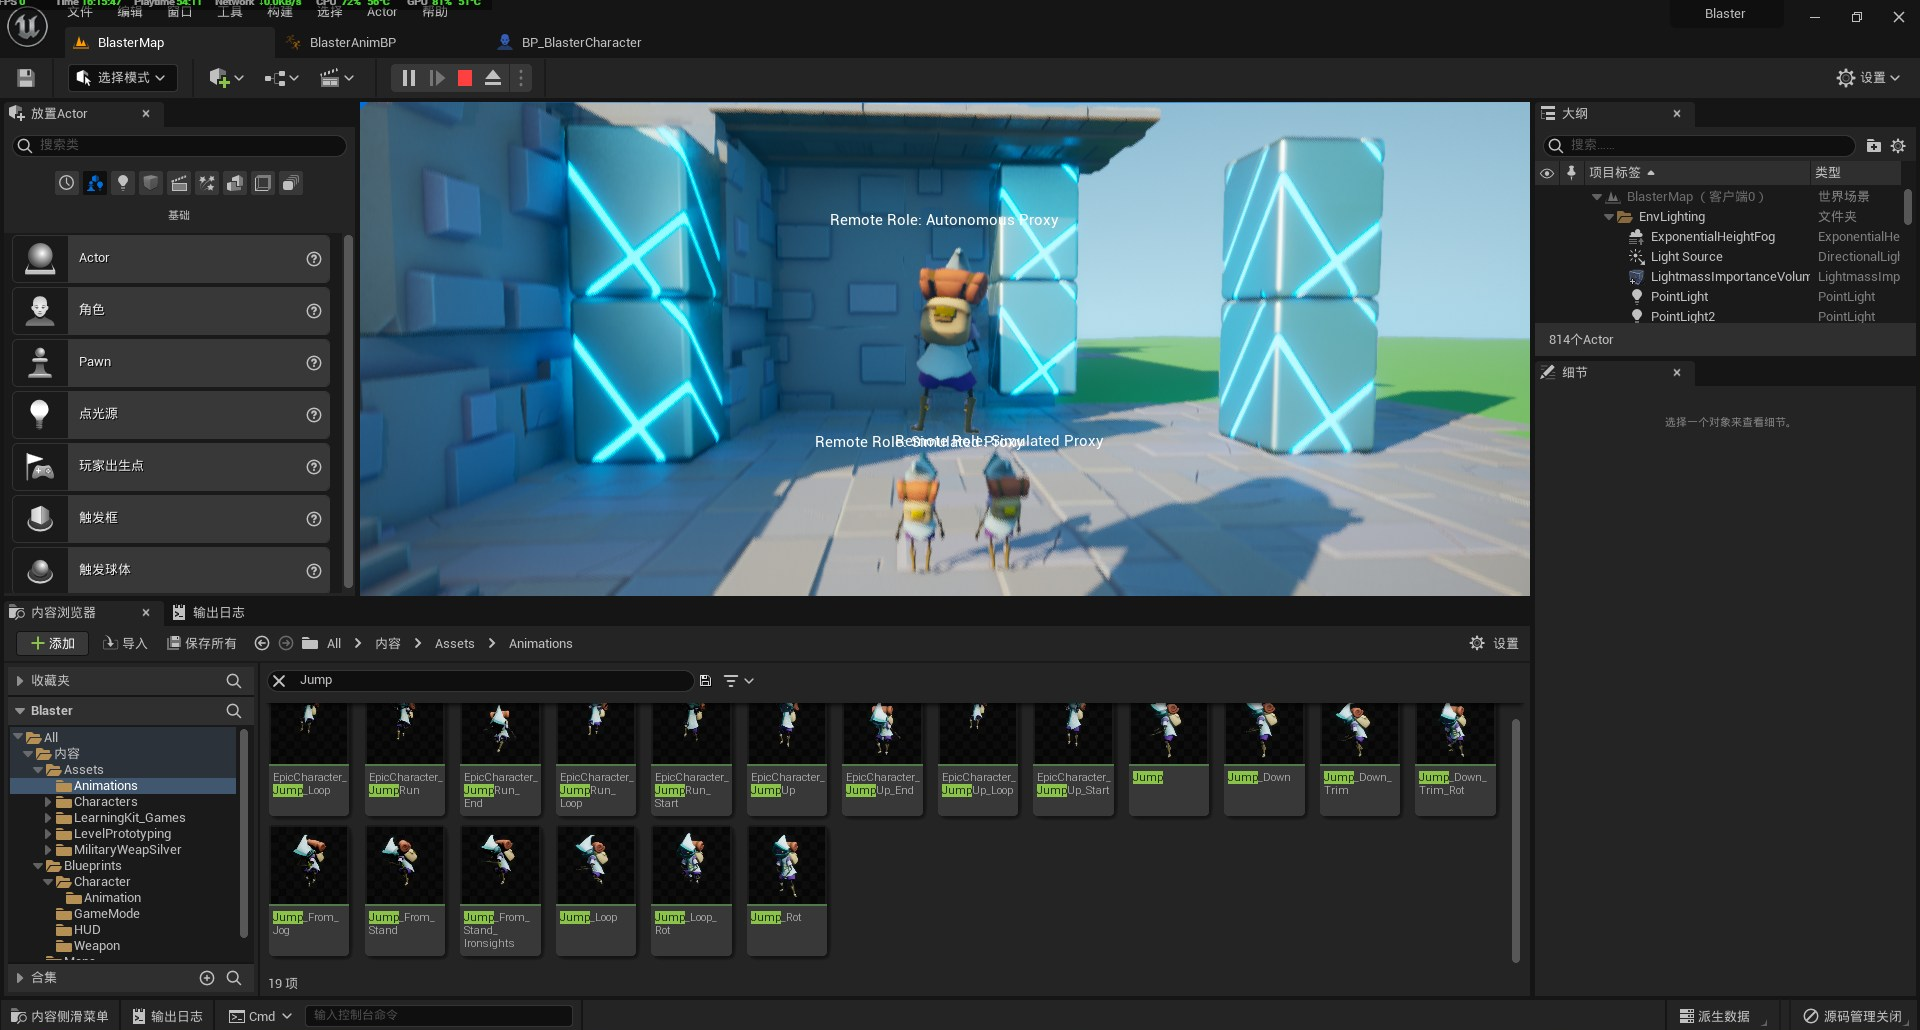Collapse the EnvLighting folder in Outliner
Viewport: 1920px width, 1030px height.
[x=1608, y=217]
